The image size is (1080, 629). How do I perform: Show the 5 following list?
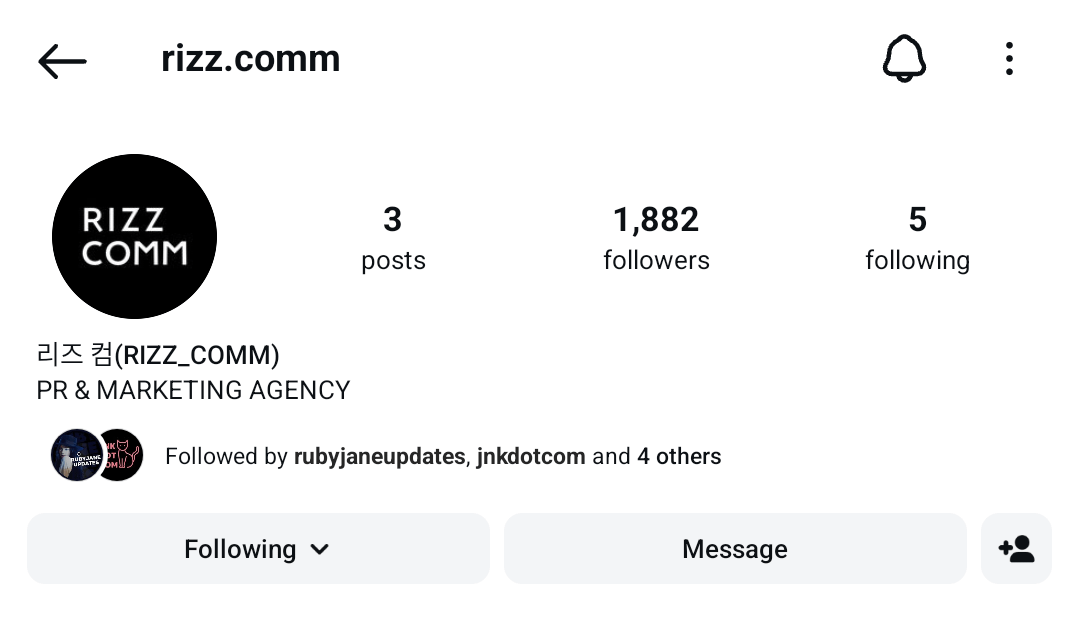(917, 238)
